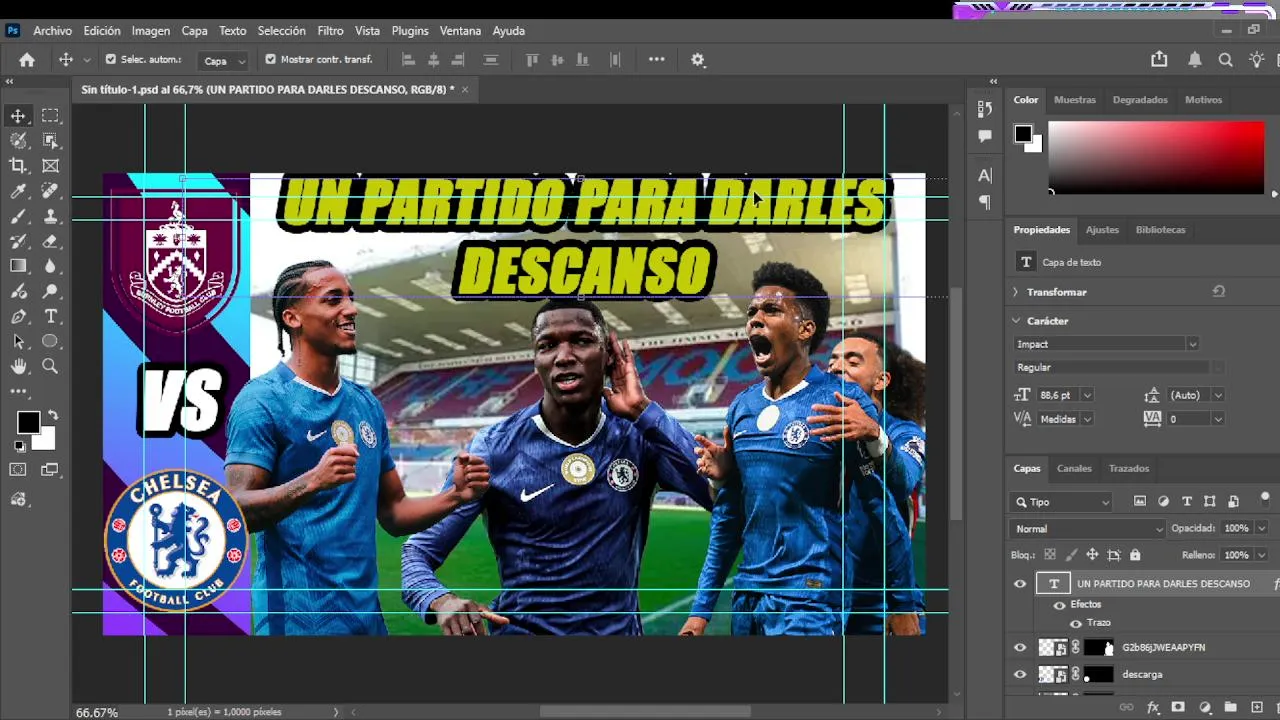Open the Share export button
Screen dimensions: 1280x720
coord(1159,60)
